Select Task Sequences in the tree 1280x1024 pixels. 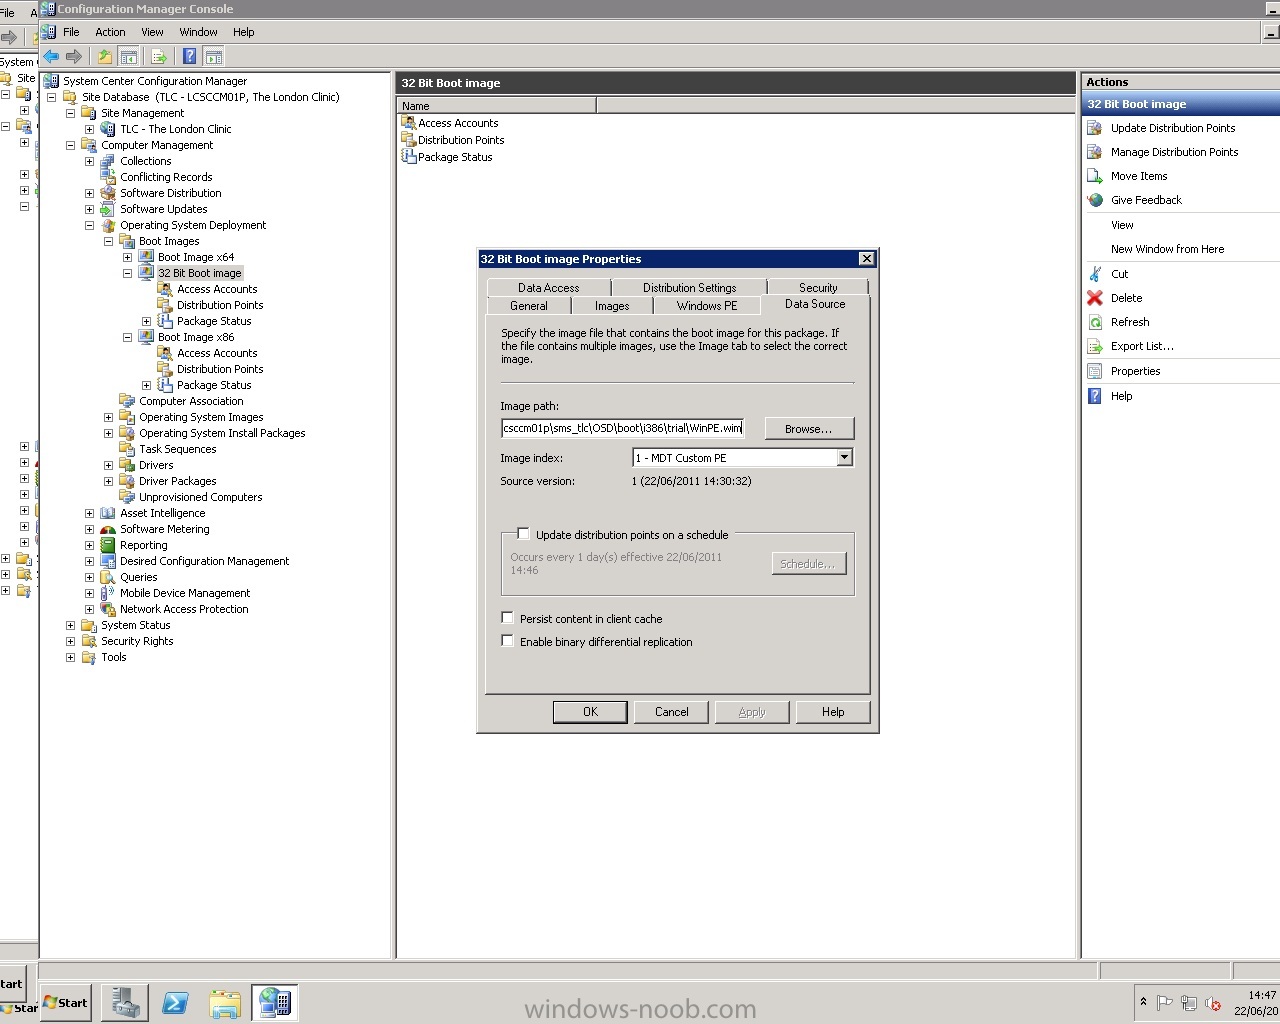pyautogui.click(x=177, y=449)
